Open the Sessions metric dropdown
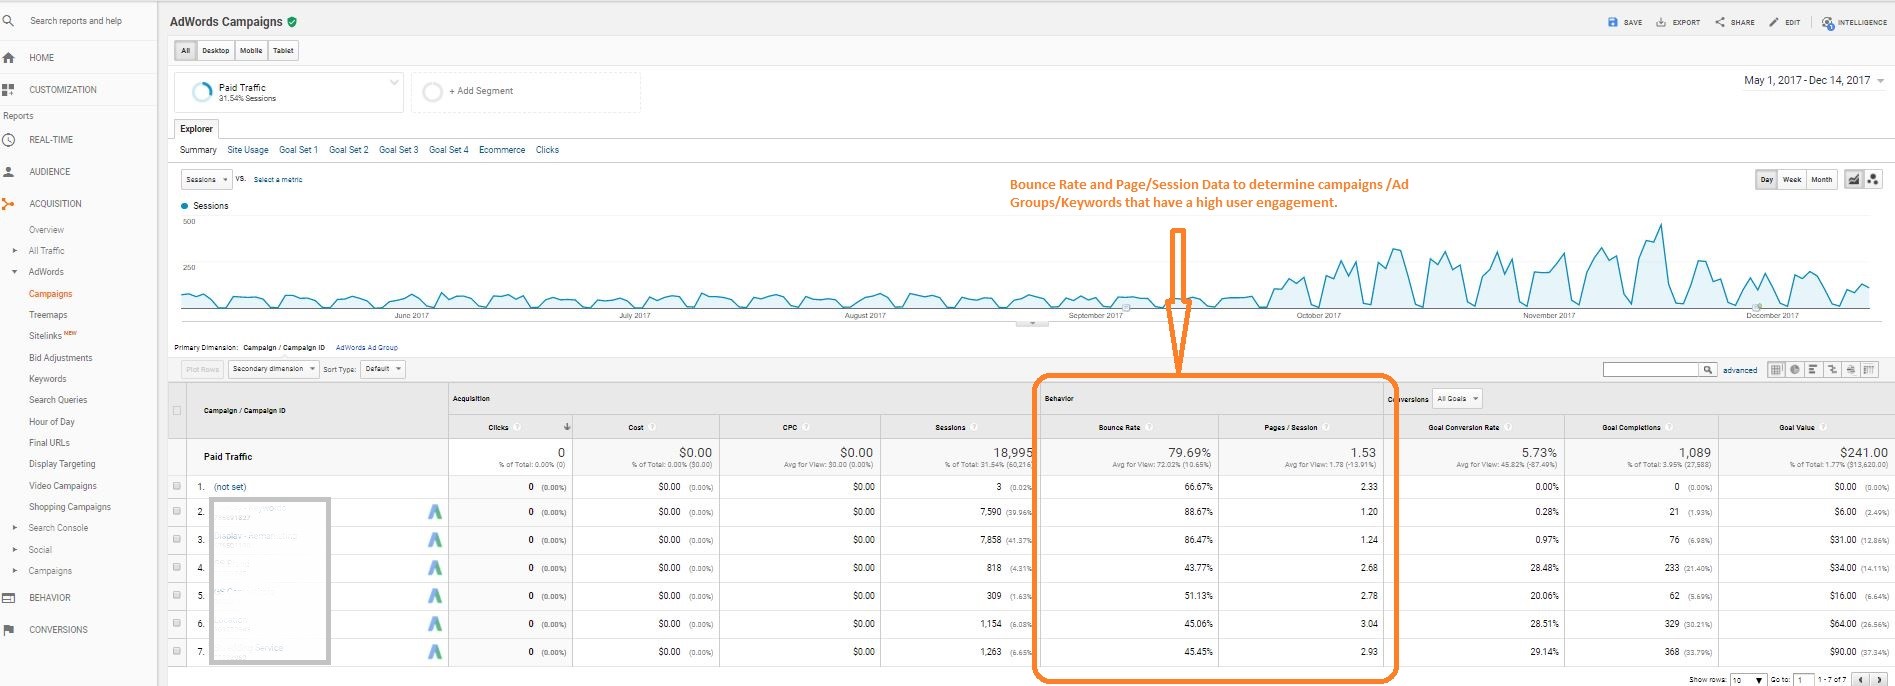1895x686 pixels. click(207, 179)
